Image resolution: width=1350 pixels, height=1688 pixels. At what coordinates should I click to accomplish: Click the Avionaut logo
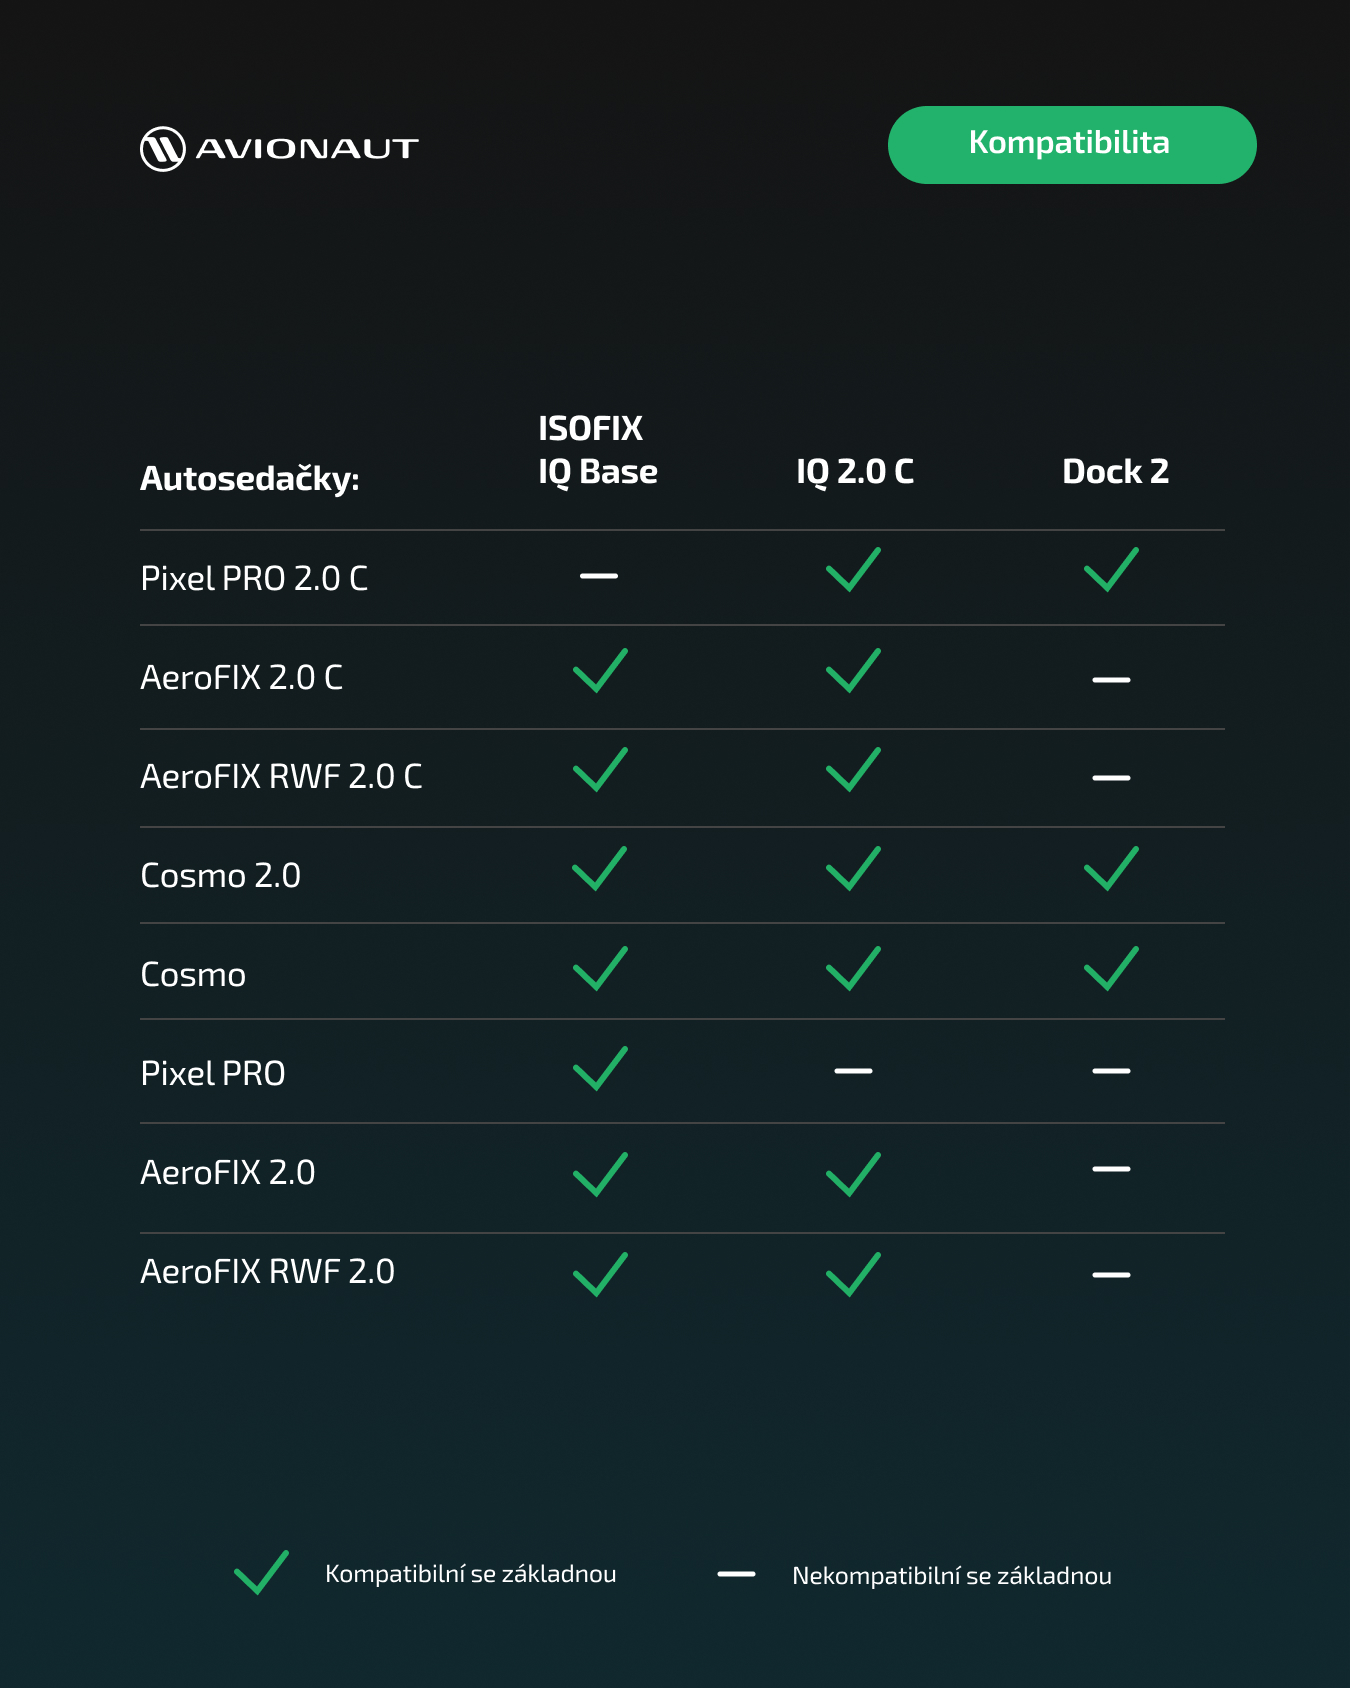(279, 149)
